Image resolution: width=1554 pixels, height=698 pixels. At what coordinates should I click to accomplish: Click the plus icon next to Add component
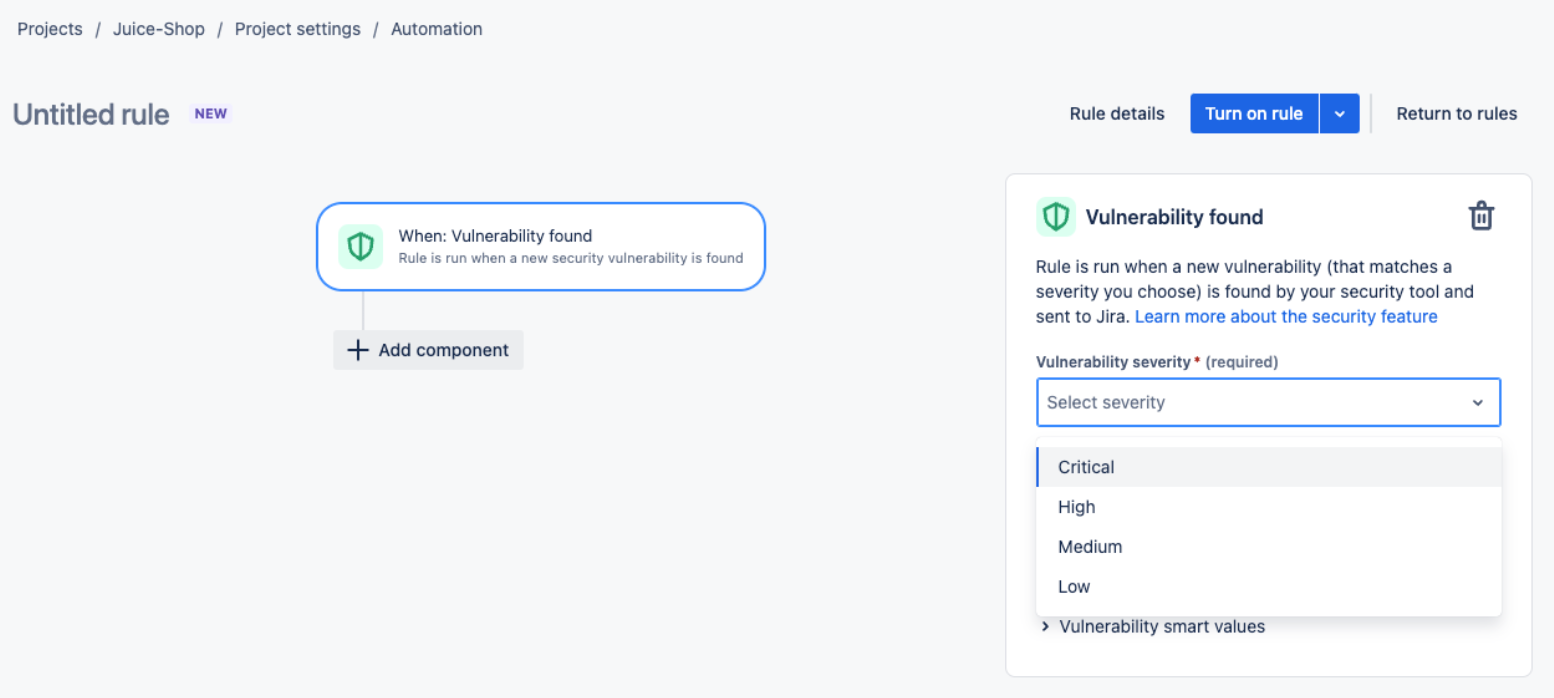tap(357, 350)
